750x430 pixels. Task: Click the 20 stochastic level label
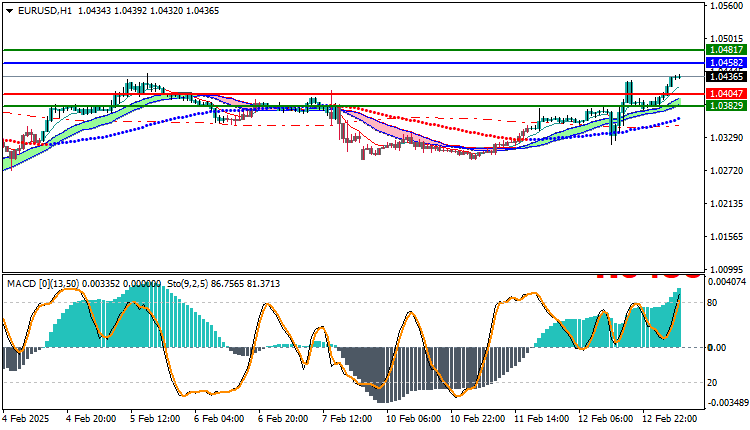712,383
